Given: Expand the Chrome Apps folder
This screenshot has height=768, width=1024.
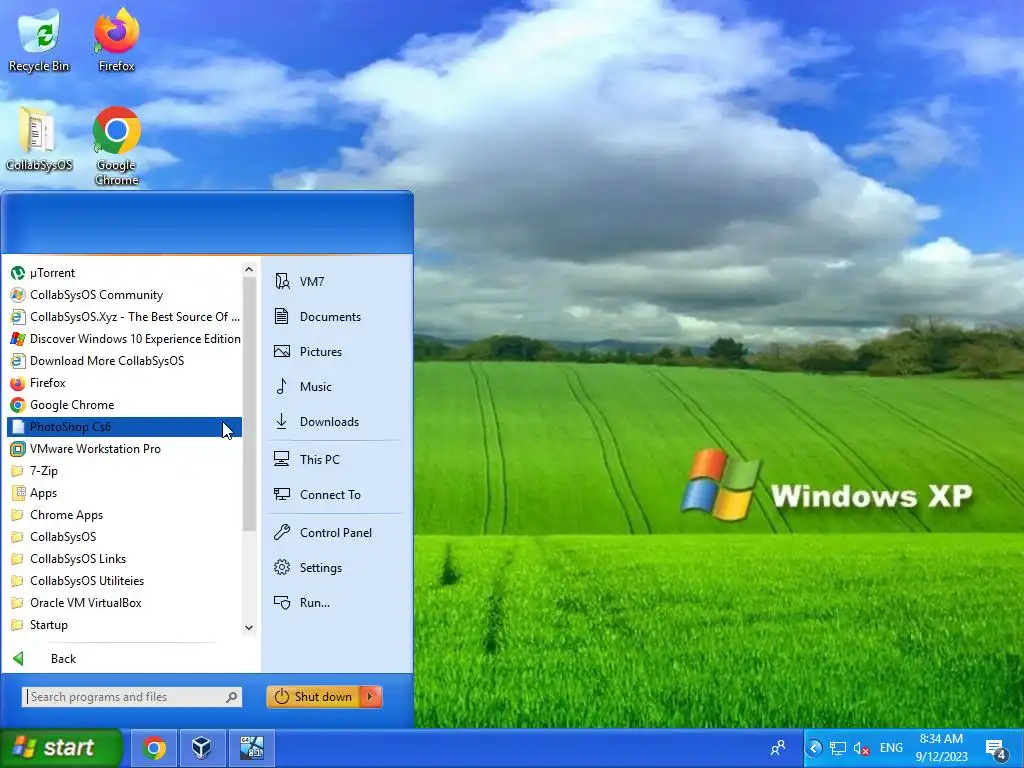Looking at the screenshot, I should (124, 515).
